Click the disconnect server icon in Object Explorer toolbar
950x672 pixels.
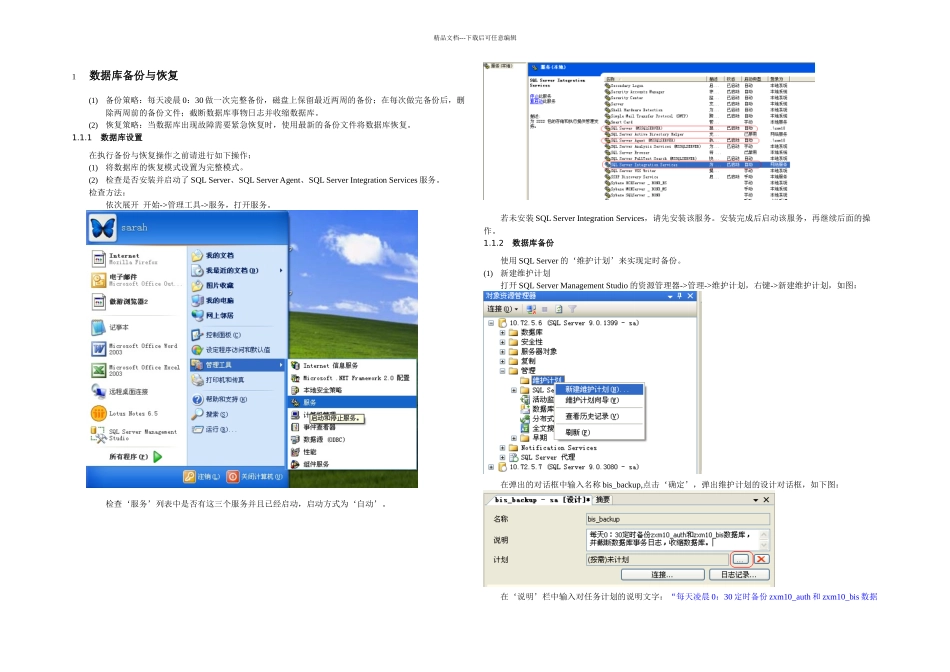[531, 309]
